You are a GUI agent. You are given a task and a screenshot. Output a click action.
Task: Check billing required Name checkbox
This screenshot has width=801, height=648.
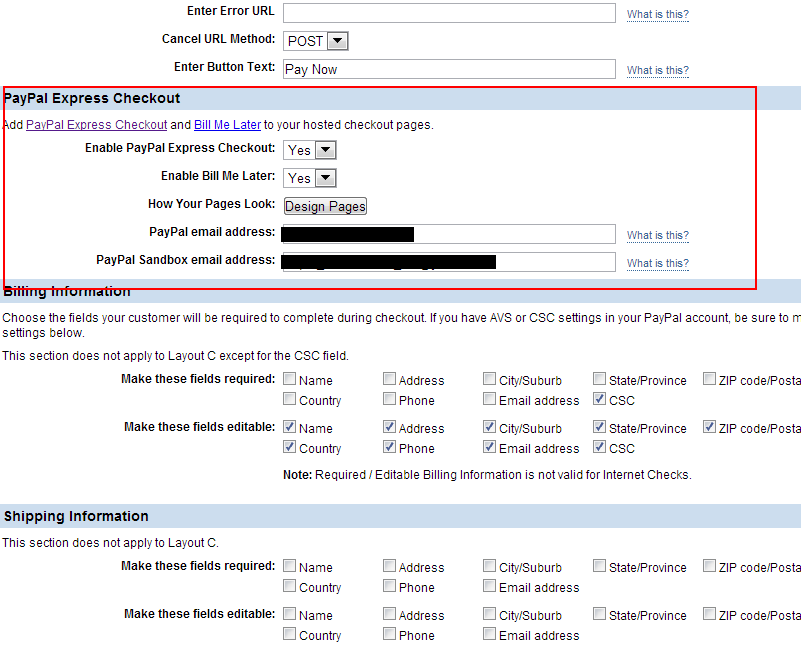290,379
